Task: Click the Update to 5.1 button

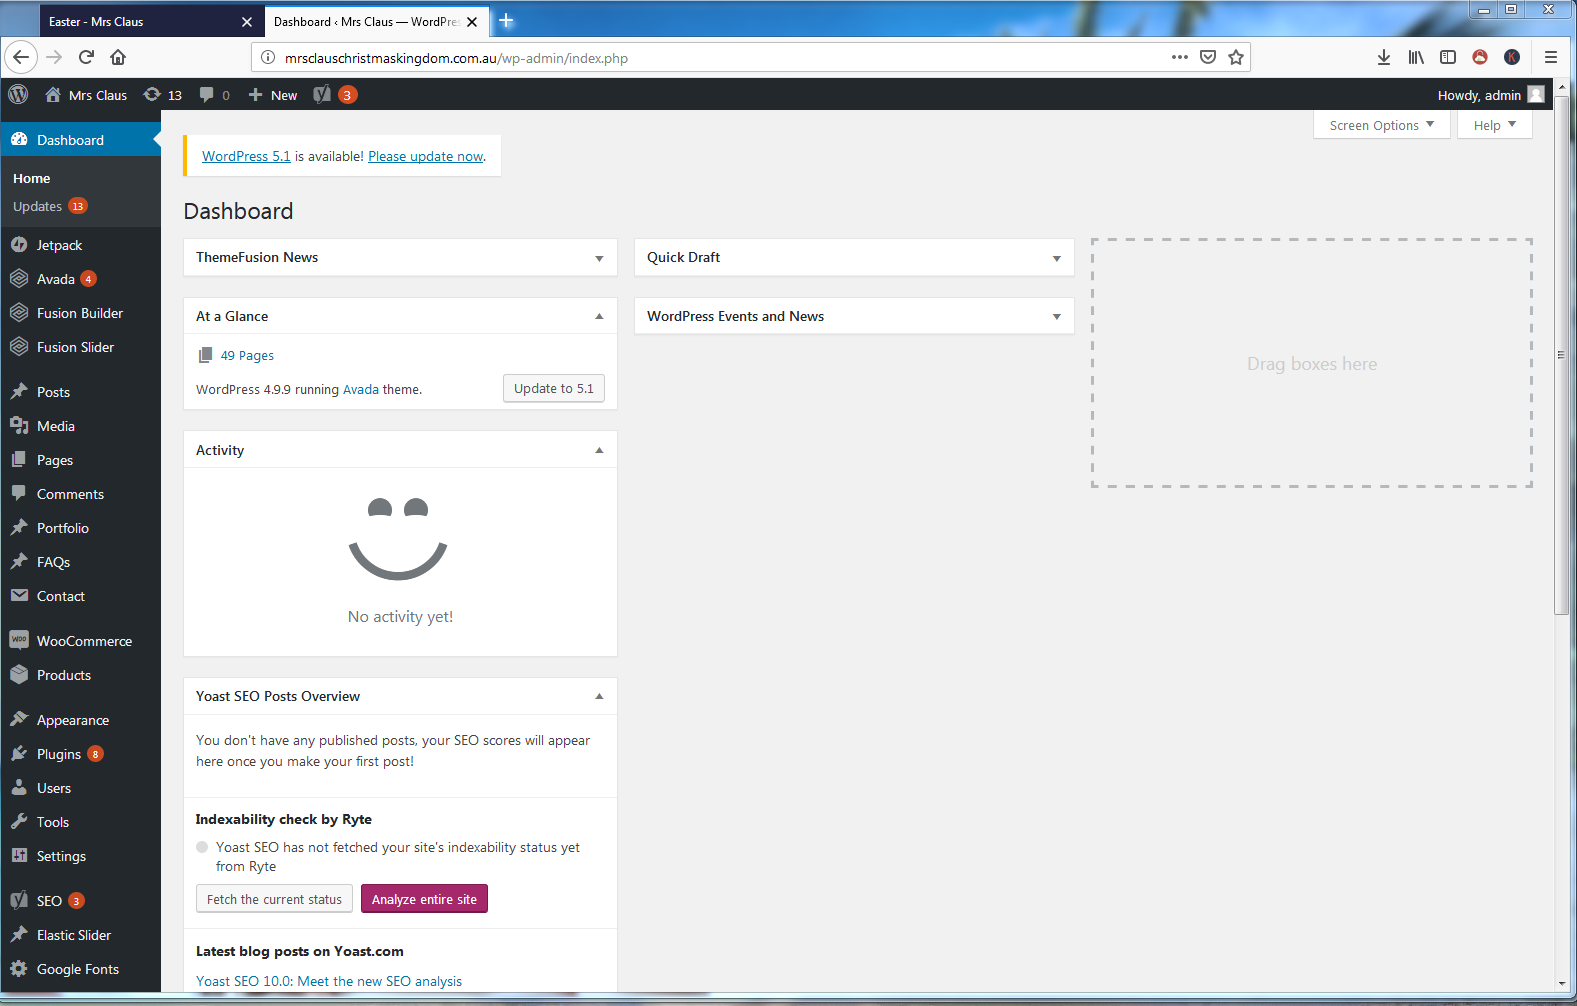Action: coord(553,389)
